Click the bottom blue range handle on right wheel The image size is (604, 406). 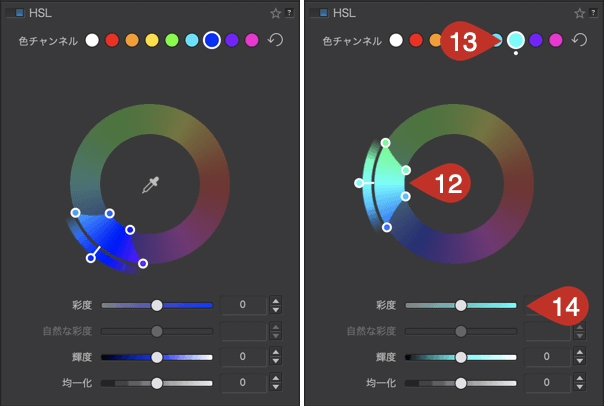click(x=387, y=227)
